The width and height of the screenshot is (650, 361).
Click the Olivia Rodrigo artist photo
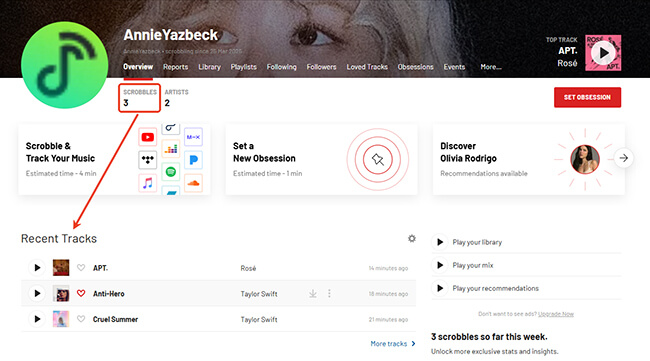[x=585, y=159]
